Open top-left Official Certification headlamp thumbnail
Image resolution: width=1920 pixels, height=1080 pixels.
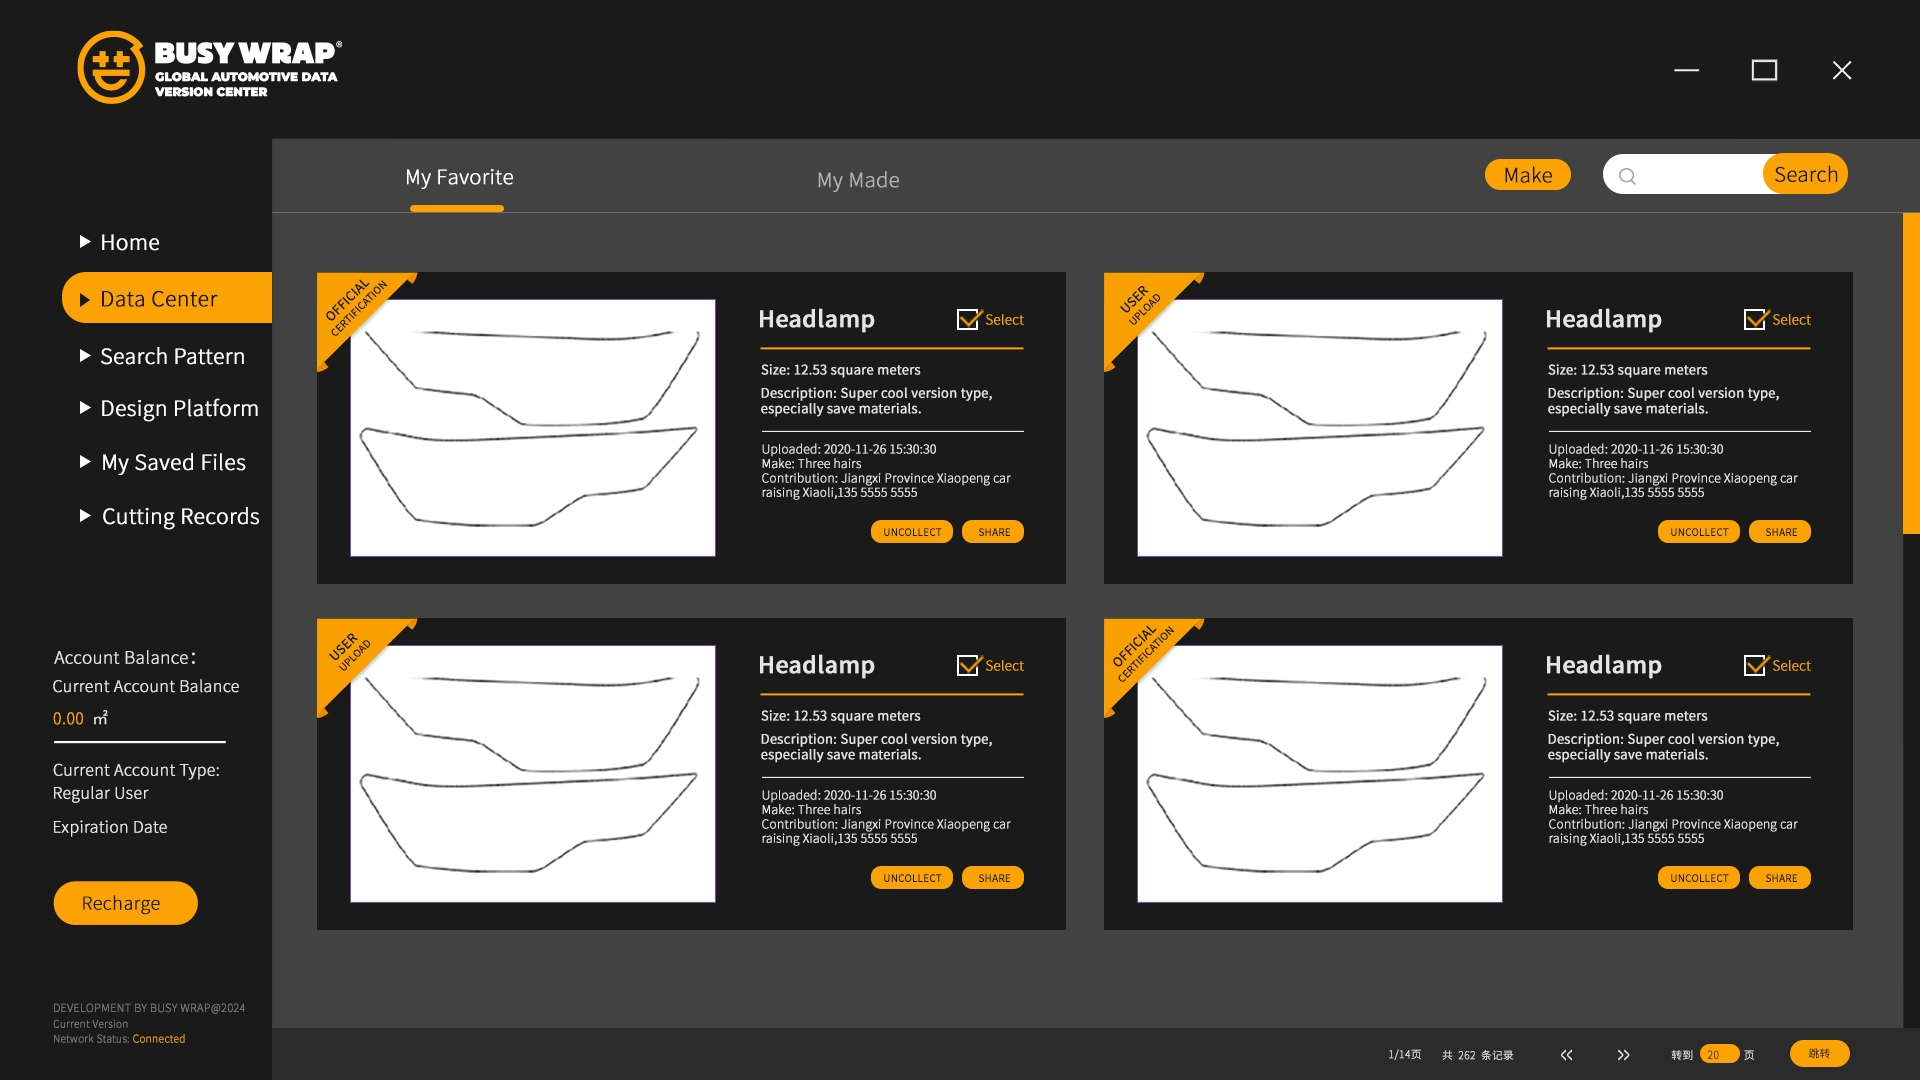pyautogui.click(x=533, y=428)
